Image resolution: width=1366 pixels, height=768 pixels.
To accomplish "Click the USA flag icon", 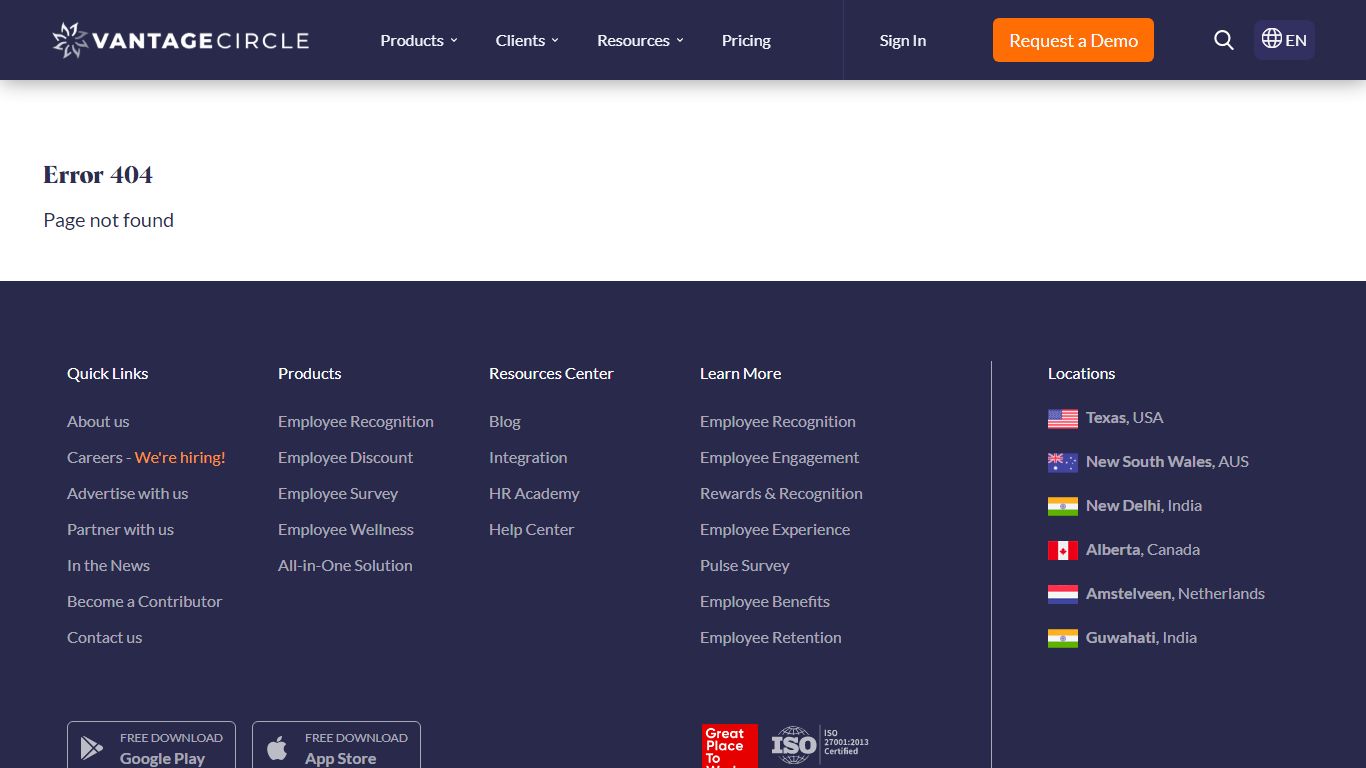I will (x=1063, y=418).
